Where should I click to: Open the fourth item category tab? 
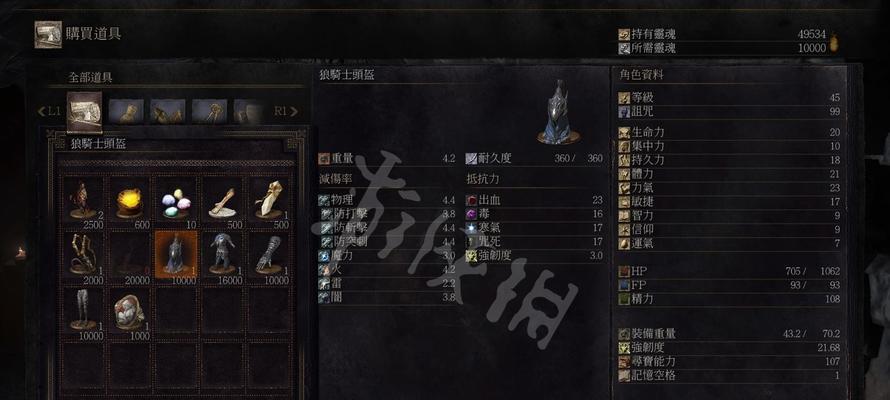pyautogui.click(x=209, y=111)
